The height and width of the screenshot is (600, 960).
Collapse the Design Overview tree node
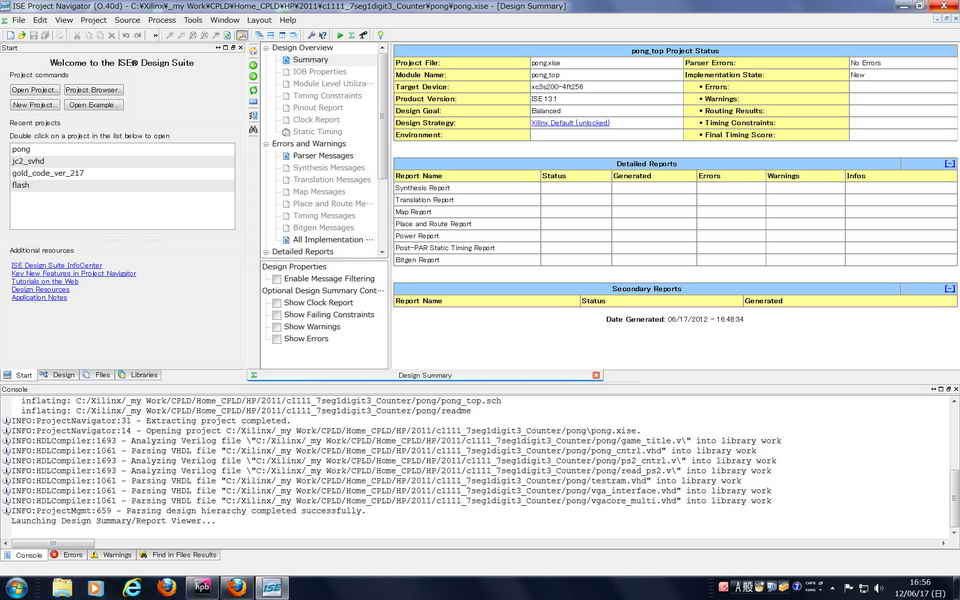pyautogui.click(x=266, y=48)
